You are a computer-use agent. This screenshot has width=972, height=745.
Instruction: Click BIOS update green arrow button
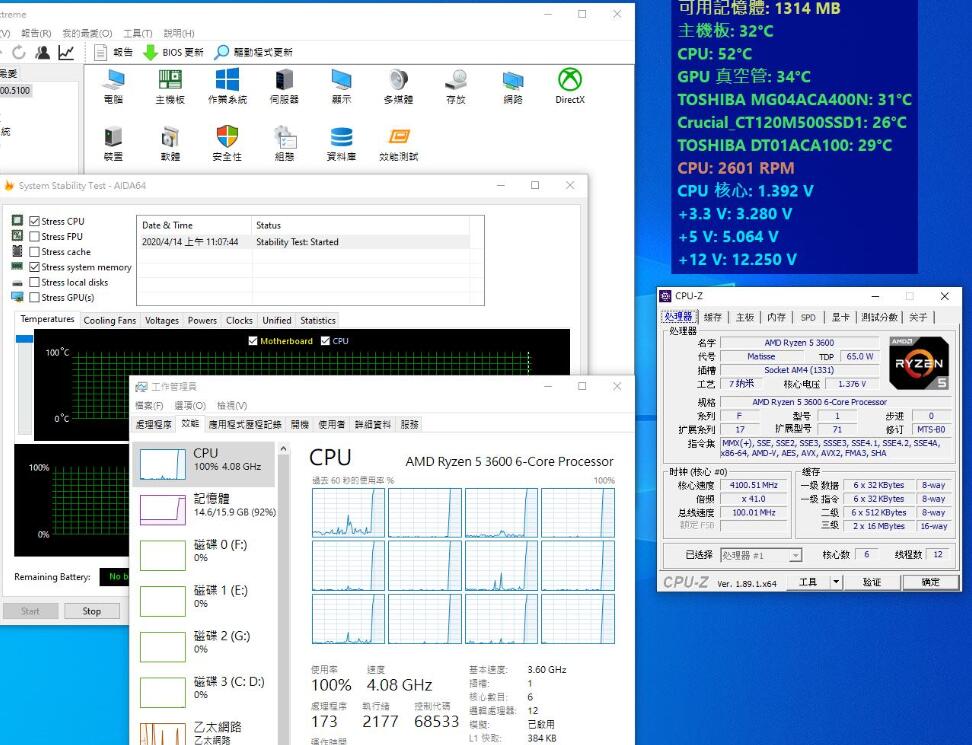tap(173, 53)
